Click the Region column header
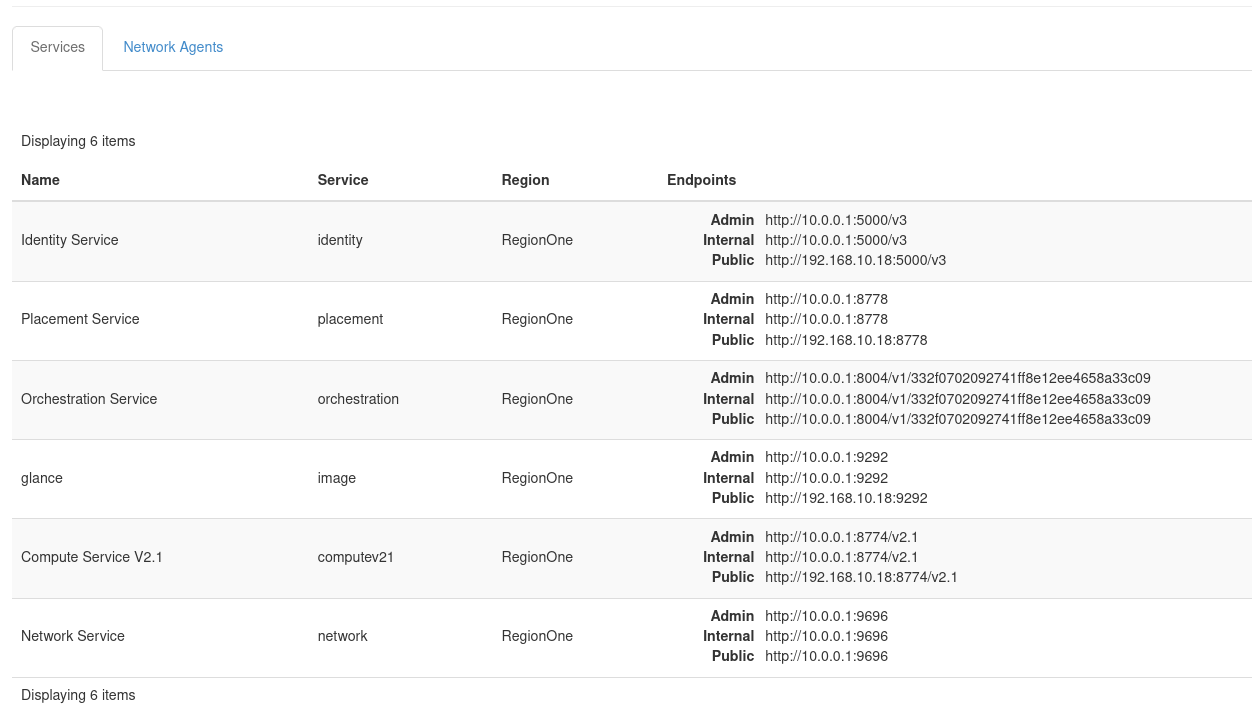The width and height of the screenshot is (1252, 712). (x=525, y=180)
